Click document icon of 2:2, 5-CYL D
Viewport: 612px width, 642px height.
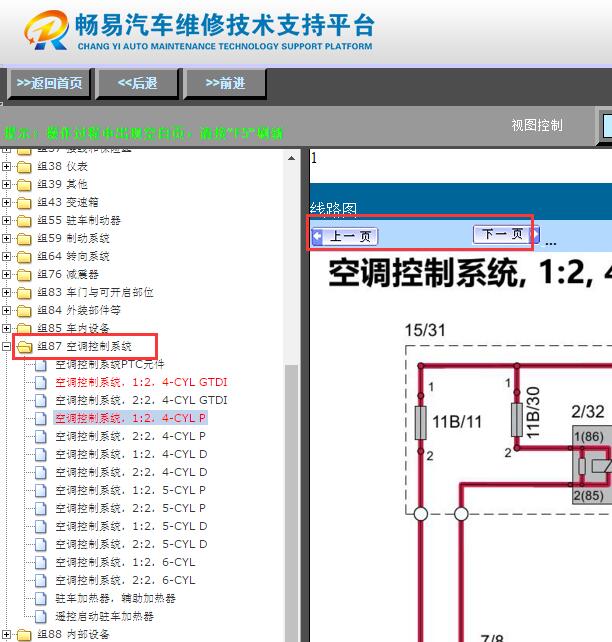point(41,545)
